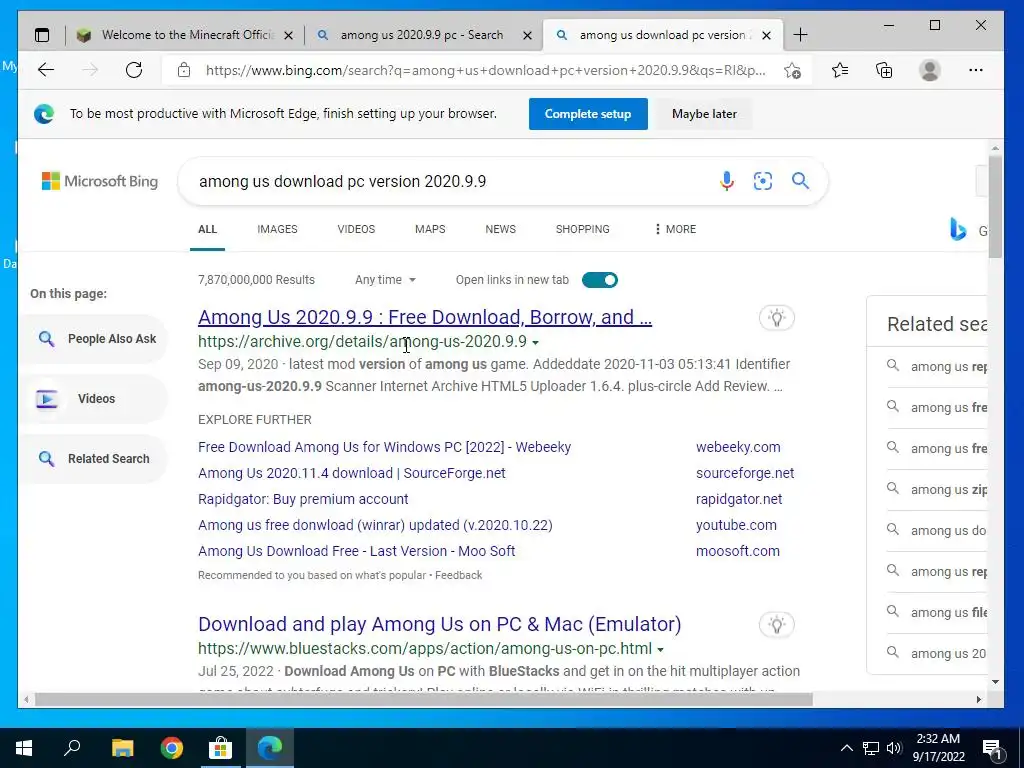The image size is (1024, 768).
Task: Open visual search camera icon
Action: pos(763,181)
